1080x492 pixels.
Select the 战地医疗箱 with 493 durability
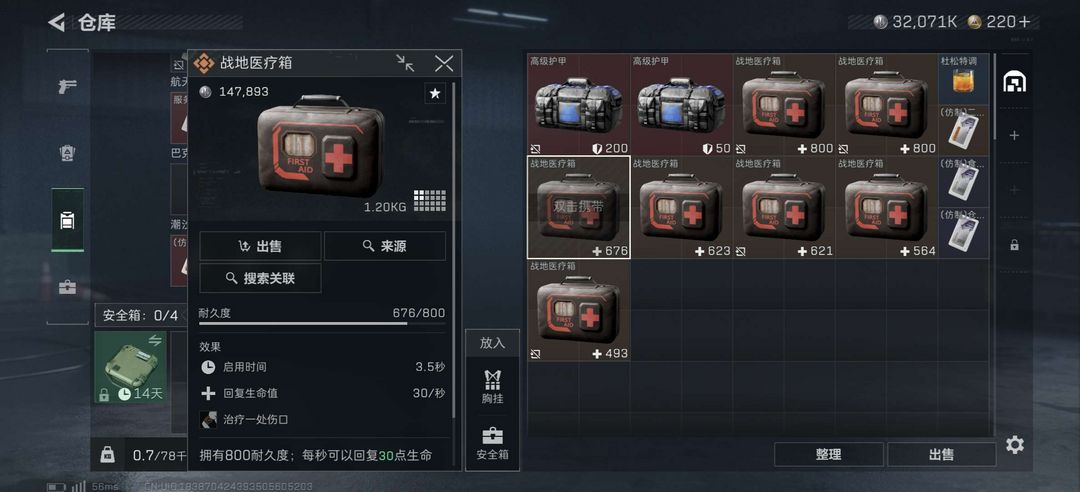(x=579, y=310)
